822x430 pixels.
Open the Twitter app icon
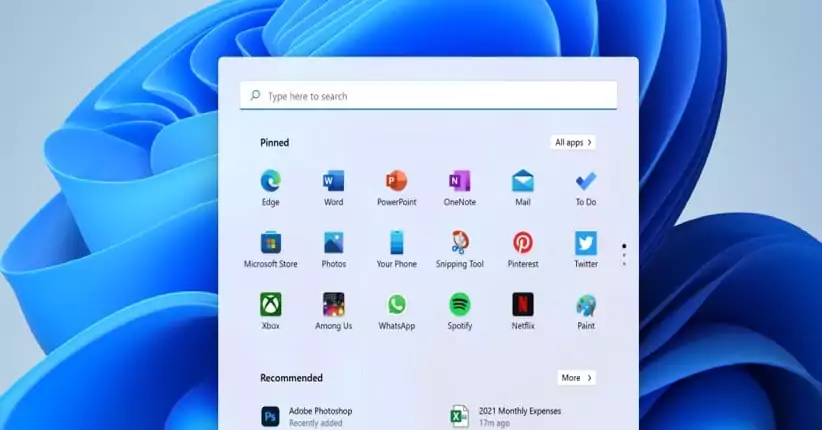[585, 244]
